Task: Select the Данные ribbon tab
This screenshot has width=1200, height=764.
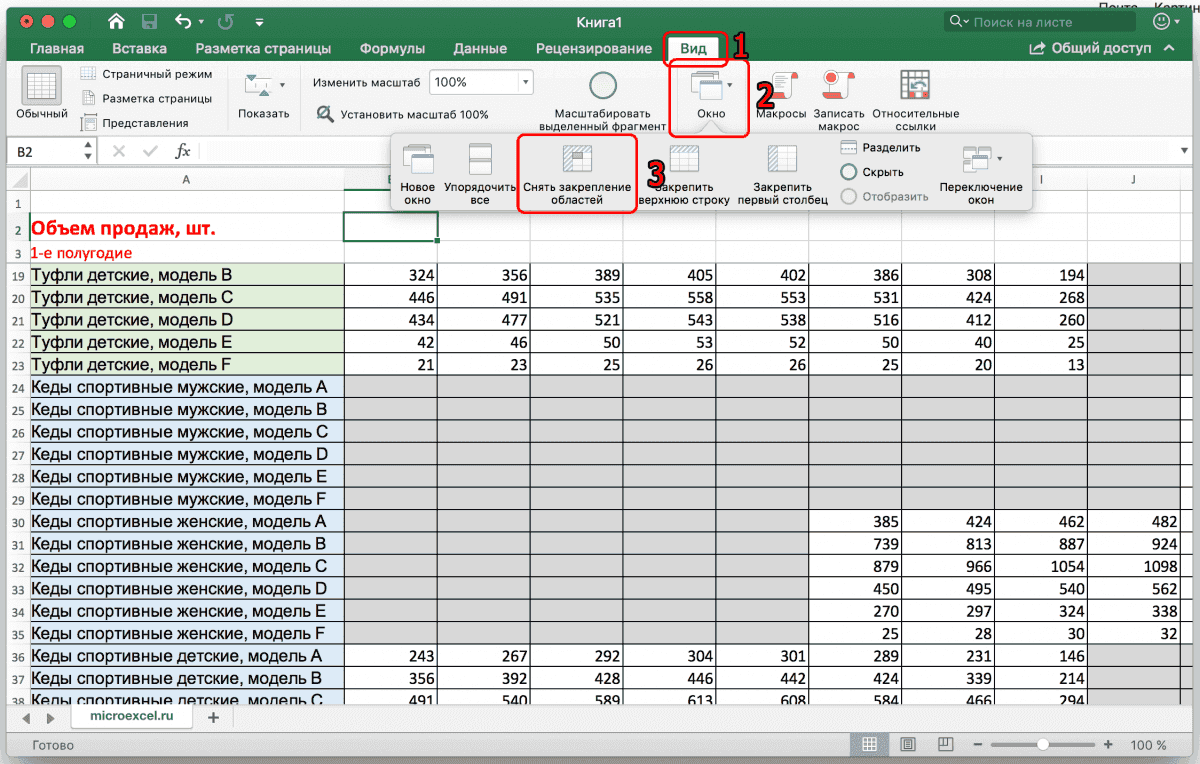Action: (x=479, y=47)
